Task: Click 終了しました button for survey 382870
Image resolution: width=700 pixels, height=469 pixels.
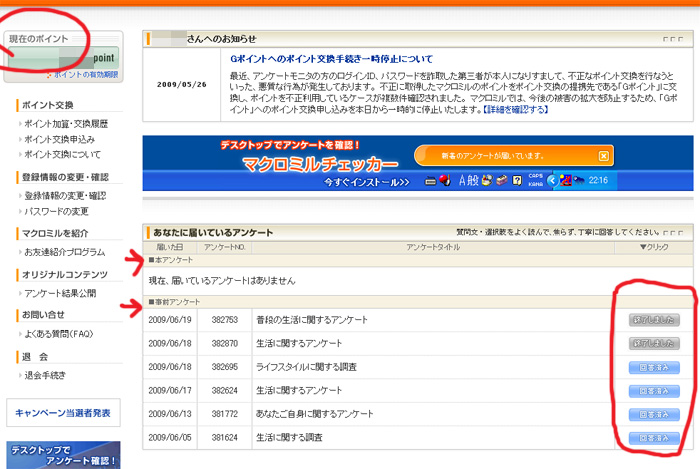Action: coord(654,344)
